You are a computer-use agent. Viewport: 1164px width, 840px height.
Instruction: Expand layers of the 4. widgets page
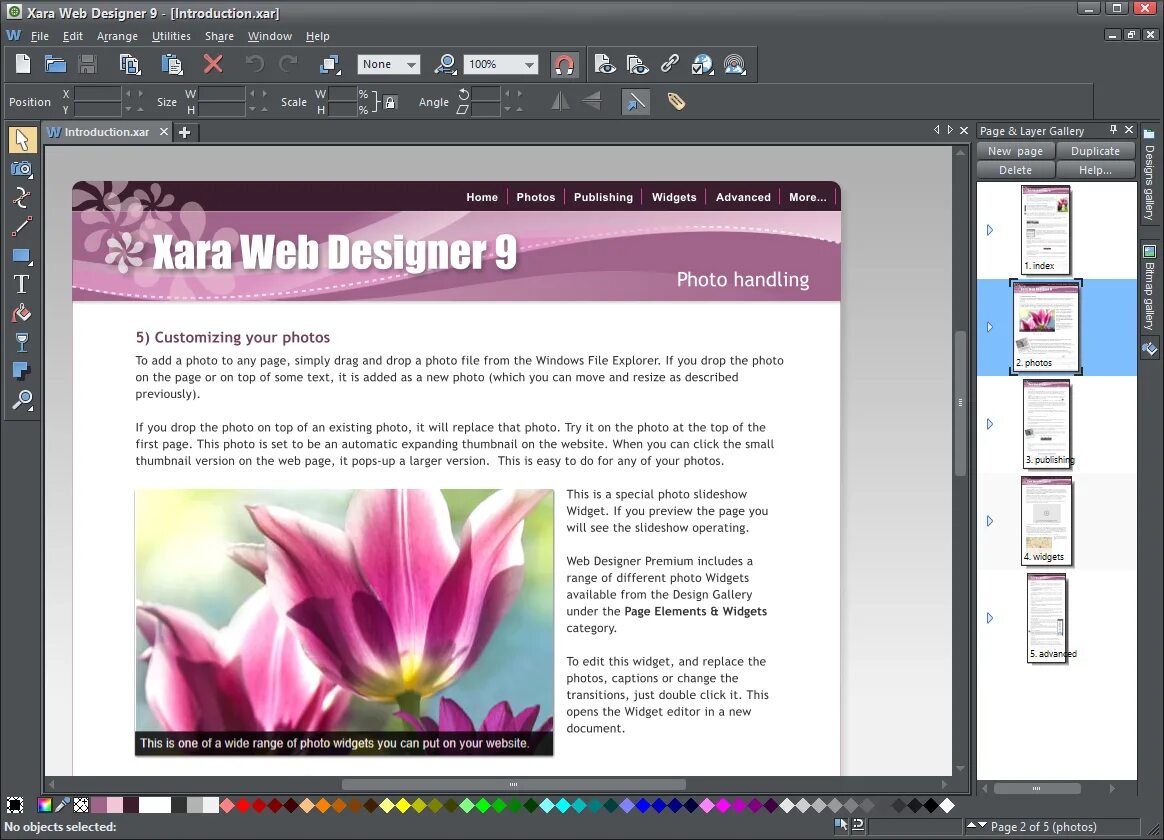click(990, 521)
